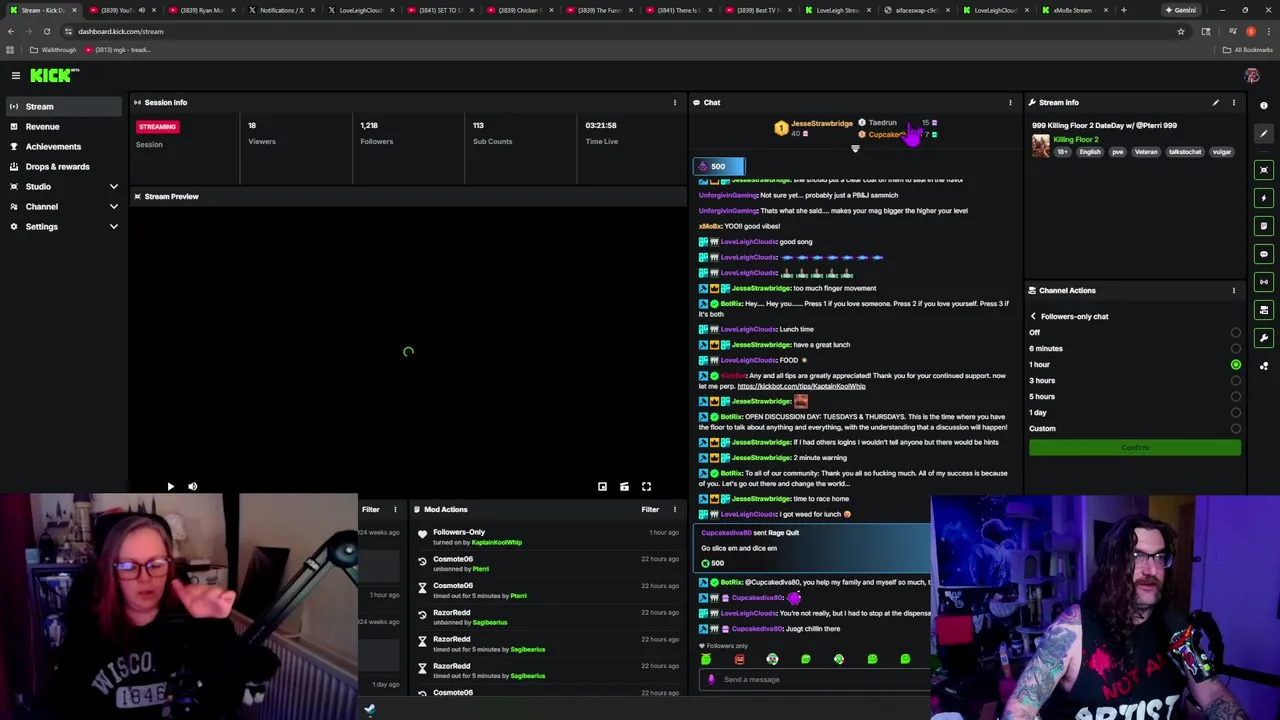Open the Mod Actions Filter dropdown

point(650,509)
